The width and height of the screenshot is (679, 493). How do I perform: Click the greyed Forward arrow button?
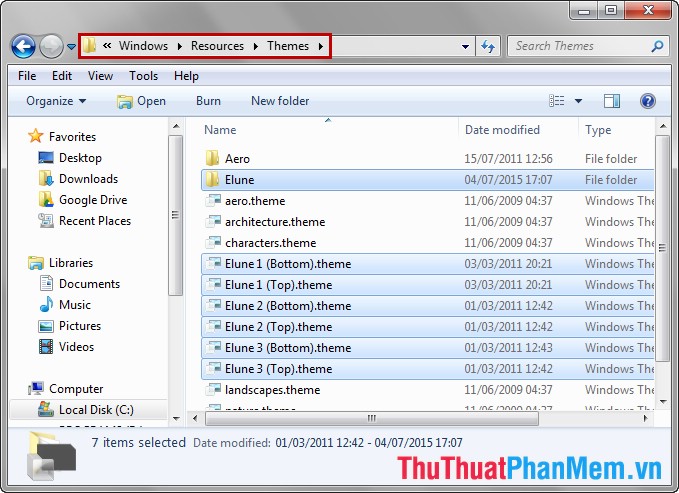tap(52, 46)
